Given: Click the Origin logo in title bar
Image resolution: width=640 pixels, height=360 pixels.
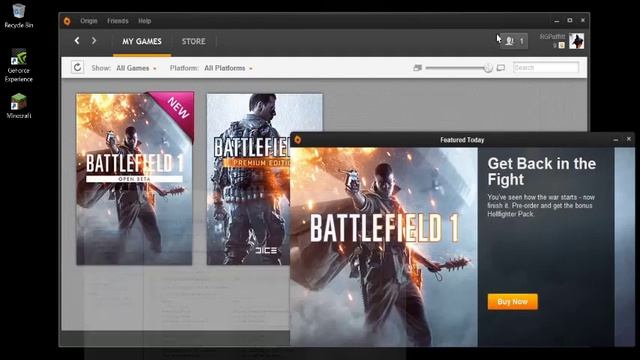Looking at the screenshot, I should (67, 21).
